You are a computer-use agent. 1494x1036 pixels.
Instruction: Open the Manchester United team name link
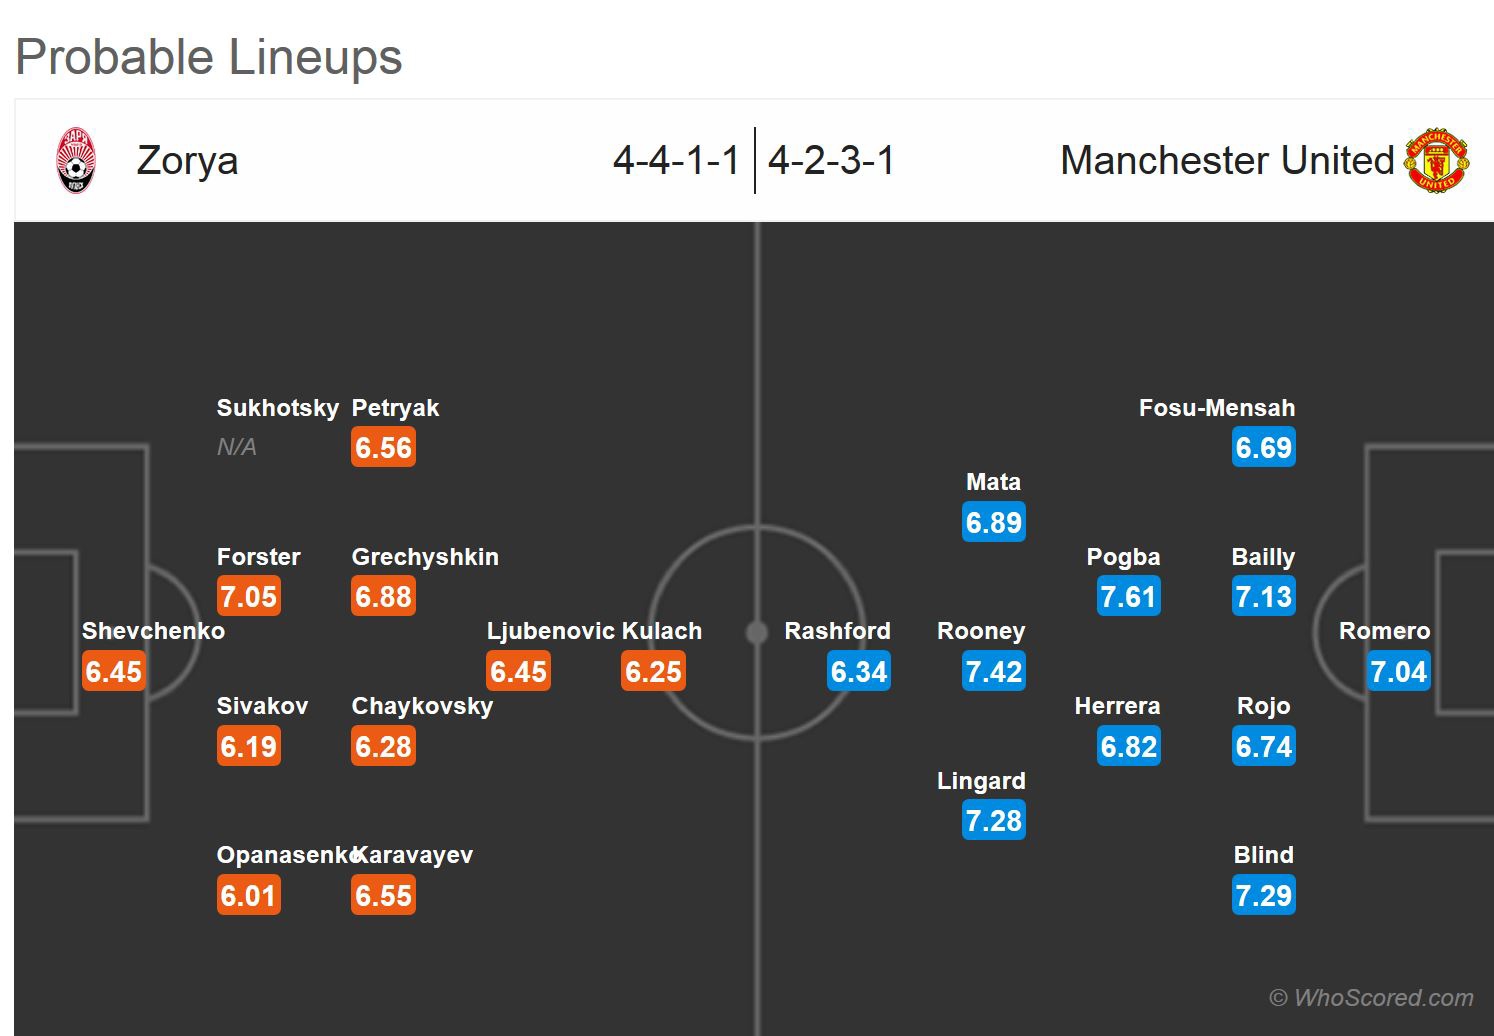1226,160
